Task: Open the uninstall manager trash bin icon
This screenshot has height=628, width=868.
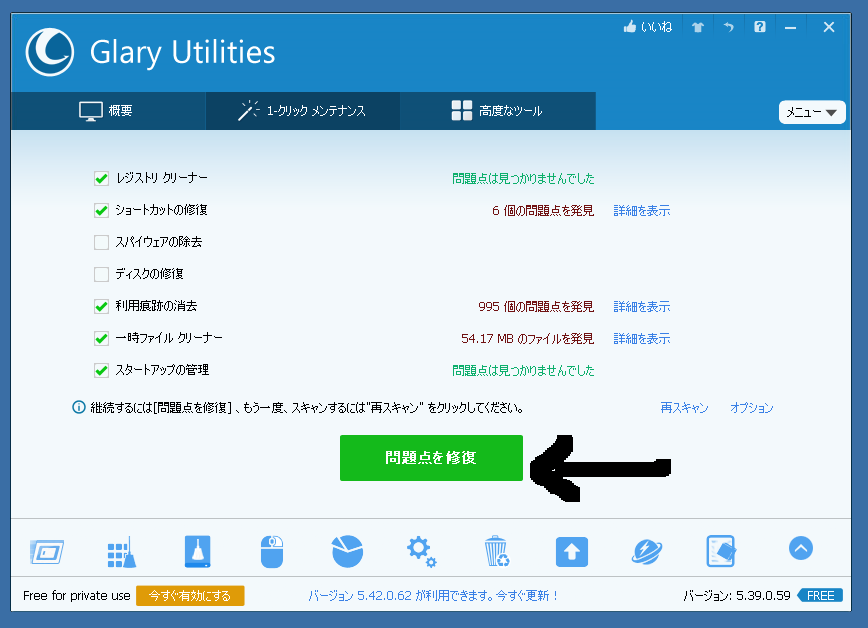Action: [x=497, y=552]
